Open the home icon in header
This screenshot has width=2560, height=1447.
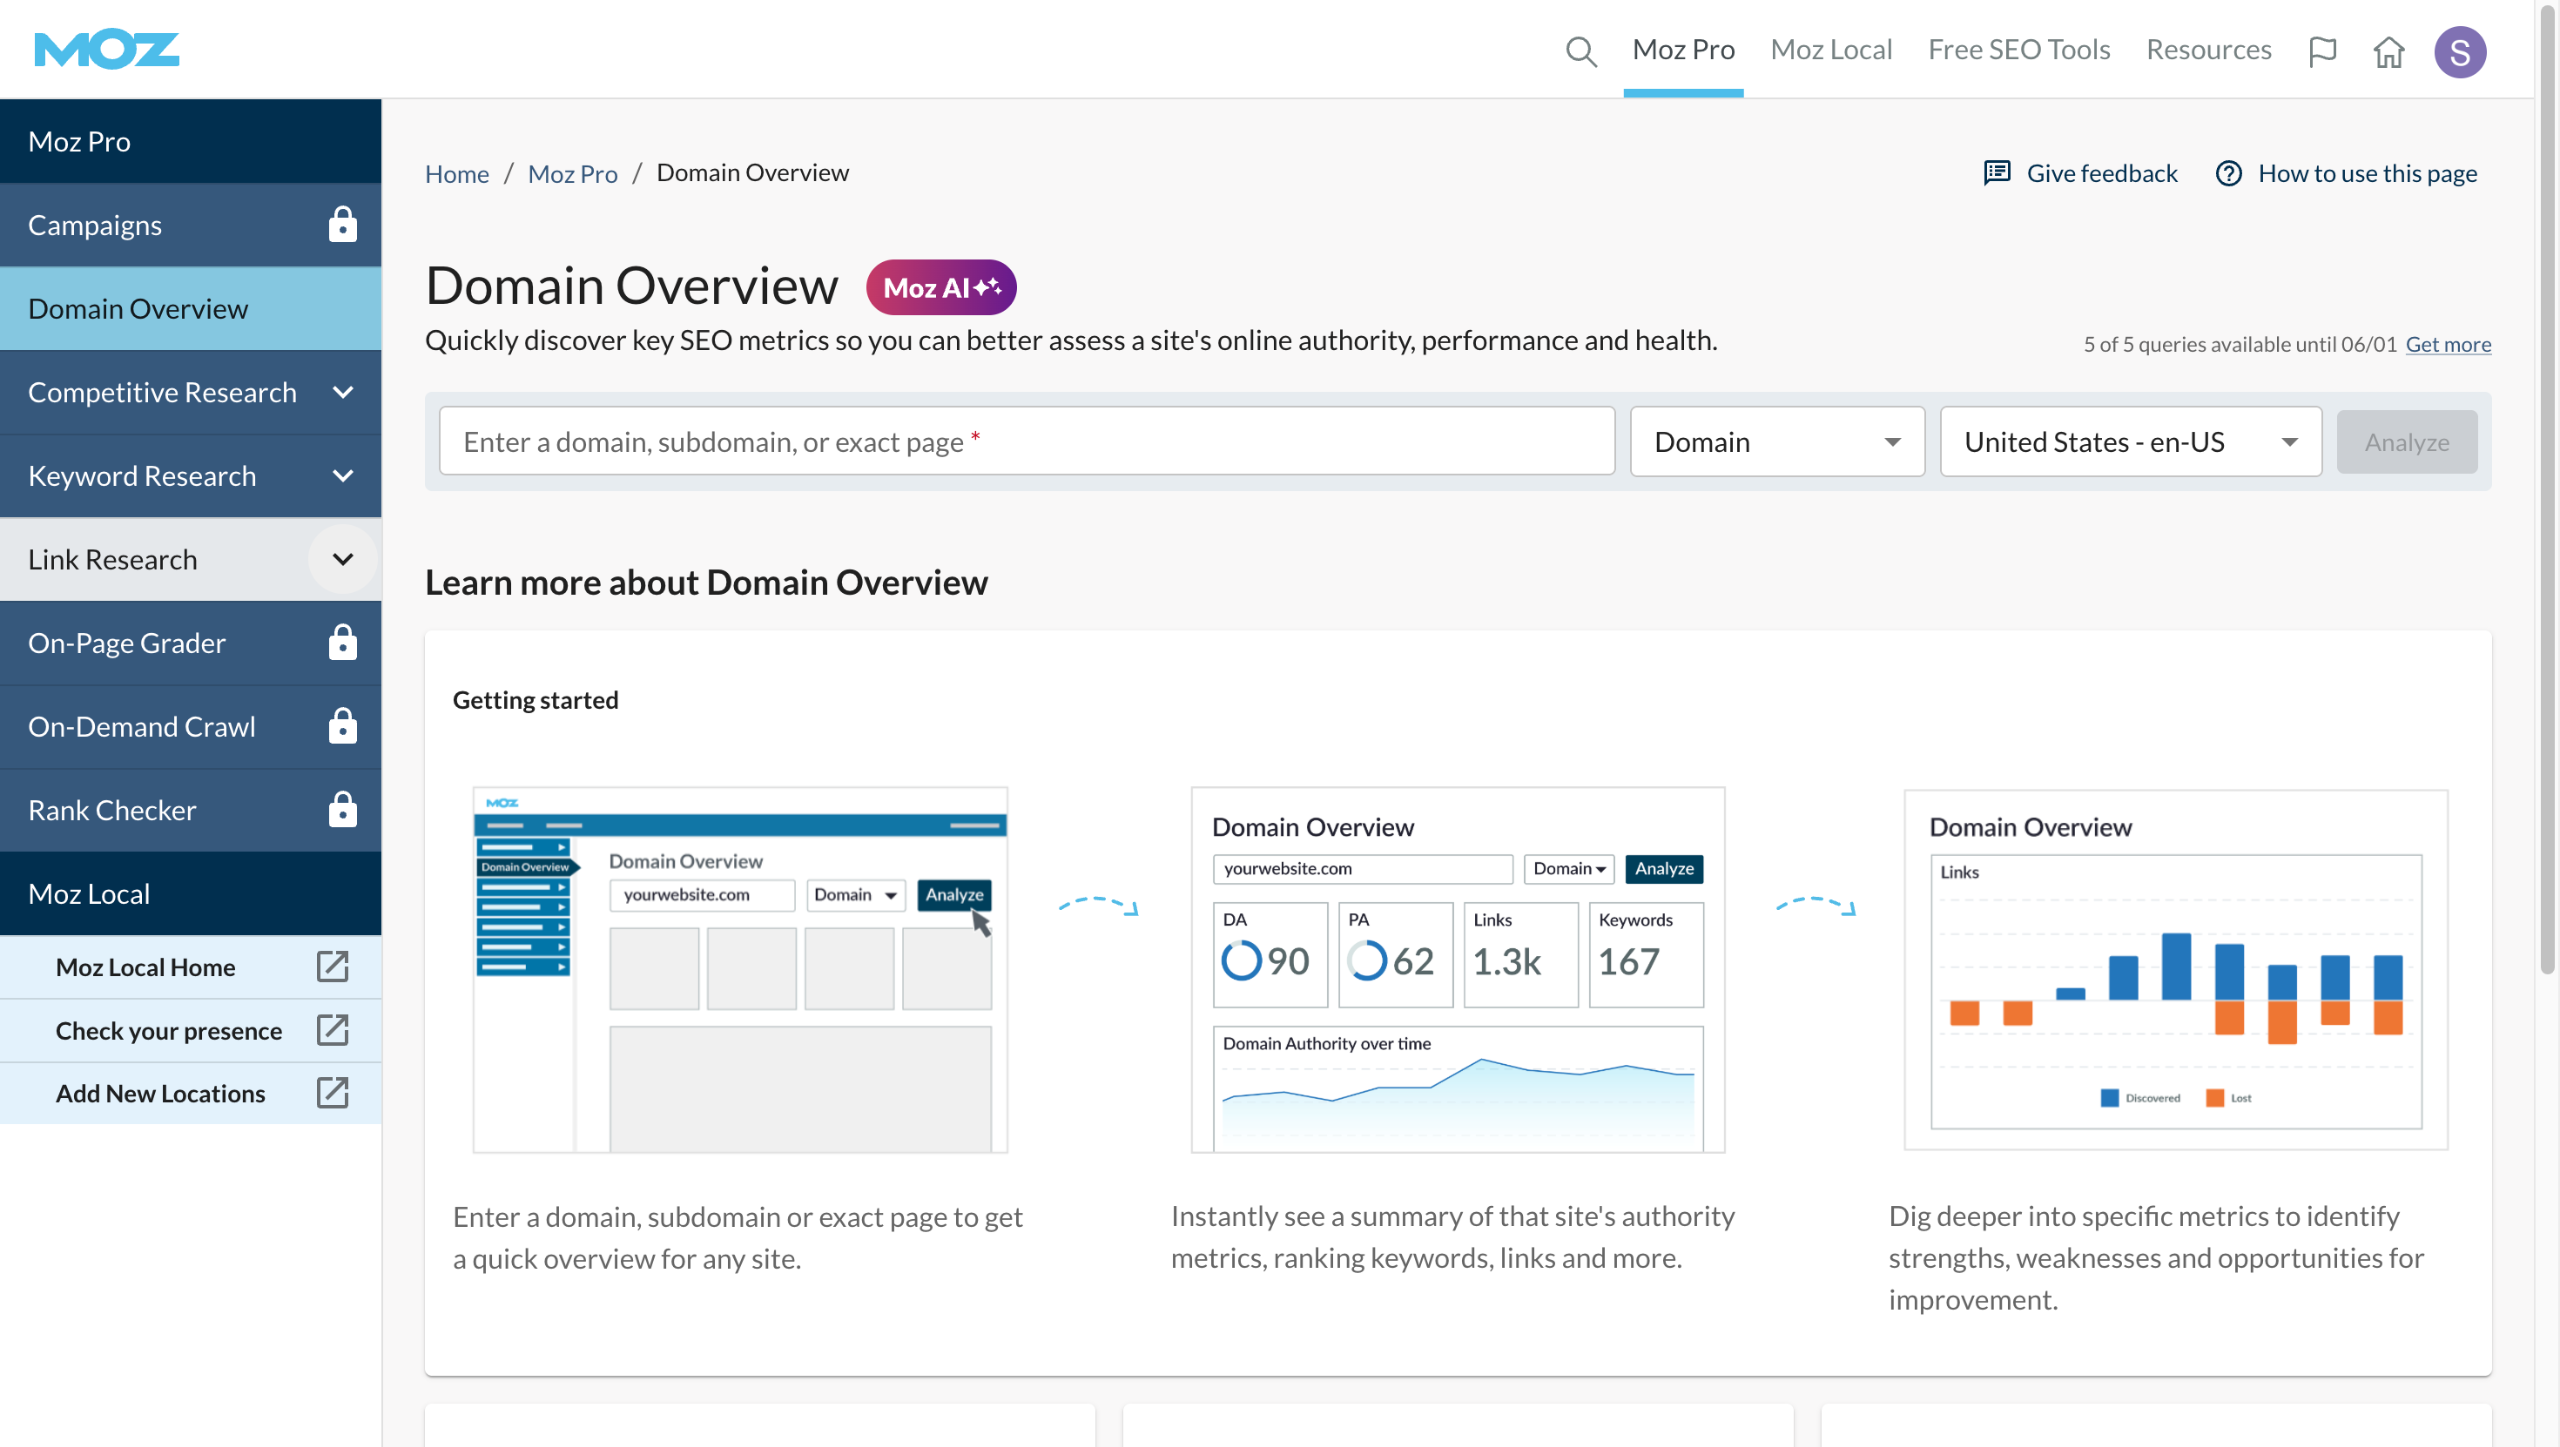(2389, 51)
